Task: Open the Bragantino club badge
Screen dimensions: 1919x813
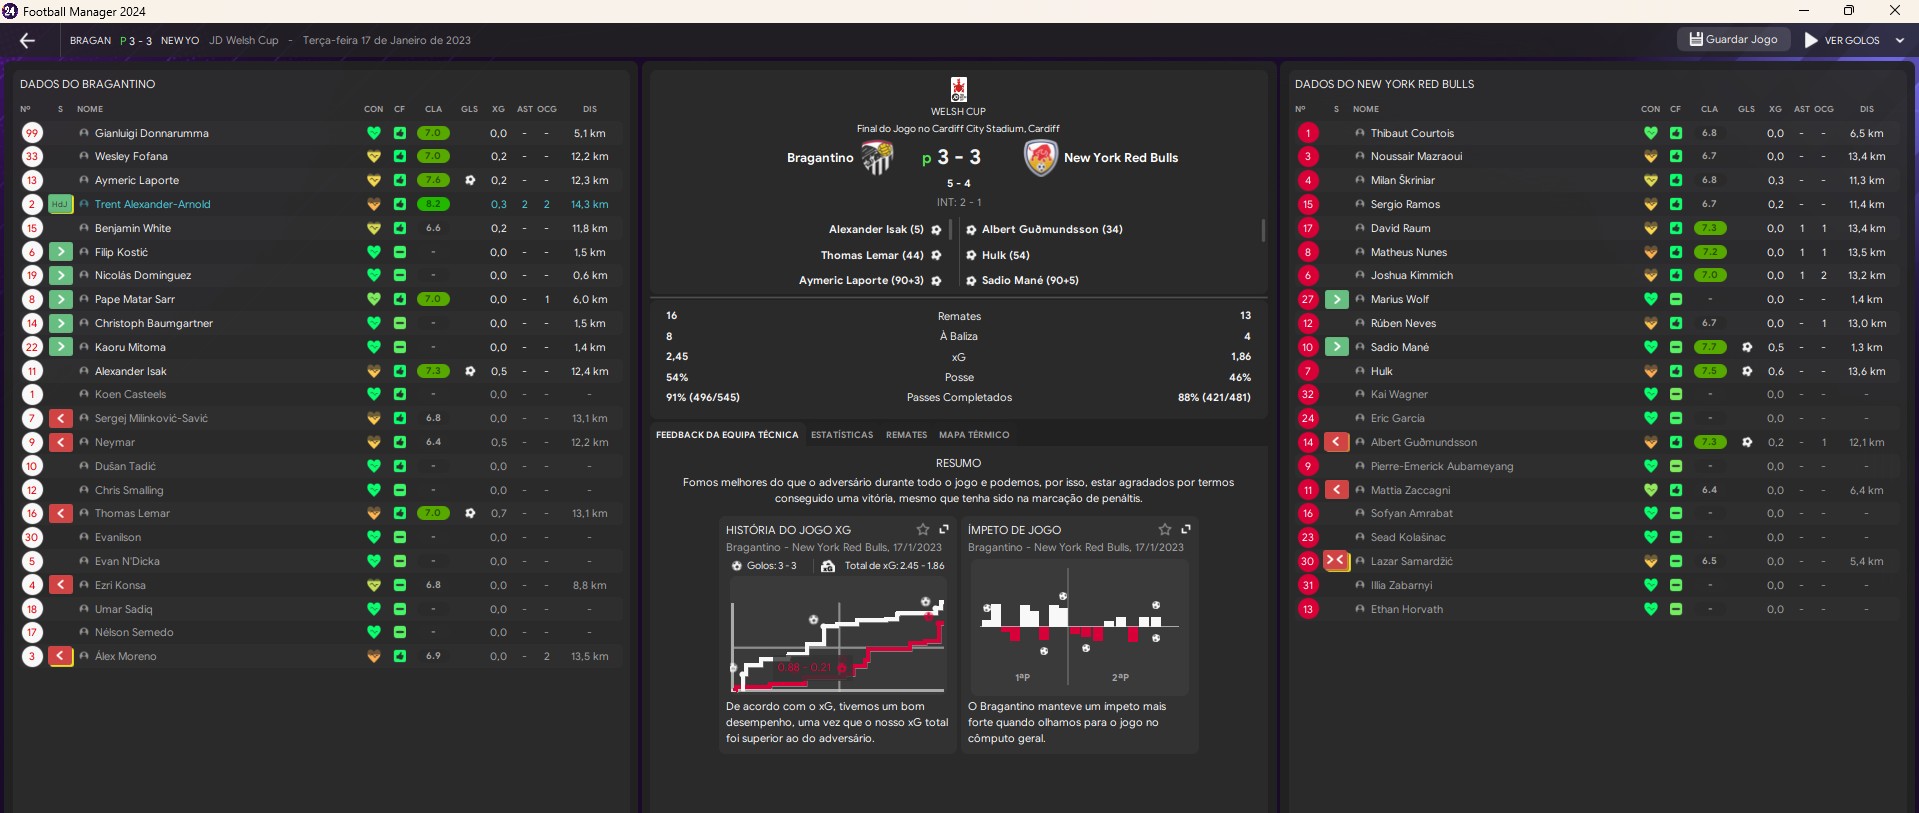Action: point(877,157)
